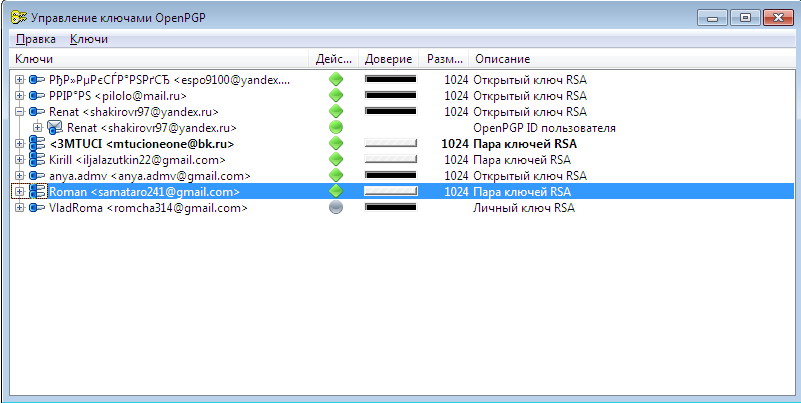Expand the Kirill iljalazutkin22 row

pyautogui.click(x=19, y=159)
